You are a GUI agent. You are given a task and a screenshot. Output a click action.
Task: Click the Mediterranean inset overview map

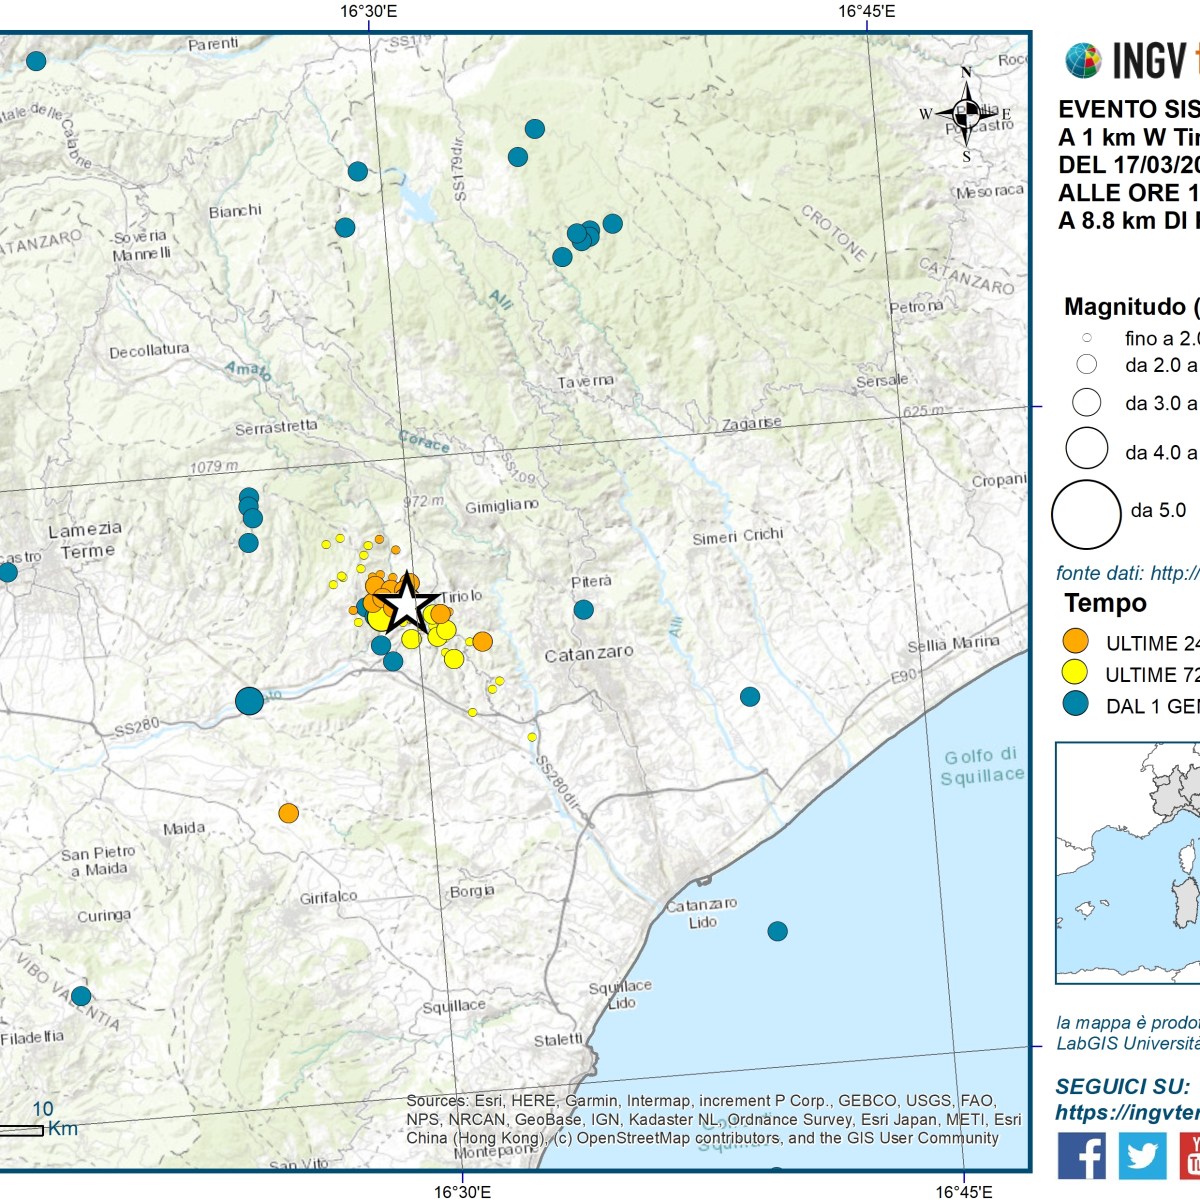click(x=1128, y=863)
